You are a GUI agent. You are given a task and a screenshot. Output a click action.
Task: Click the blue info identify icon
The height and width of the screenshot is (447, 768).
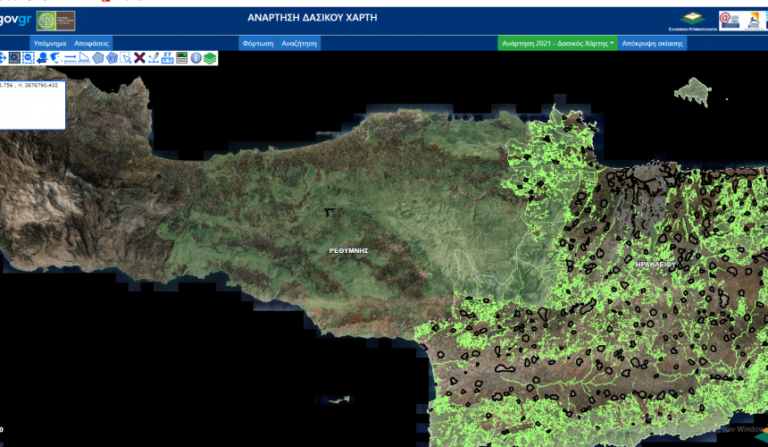196,58
